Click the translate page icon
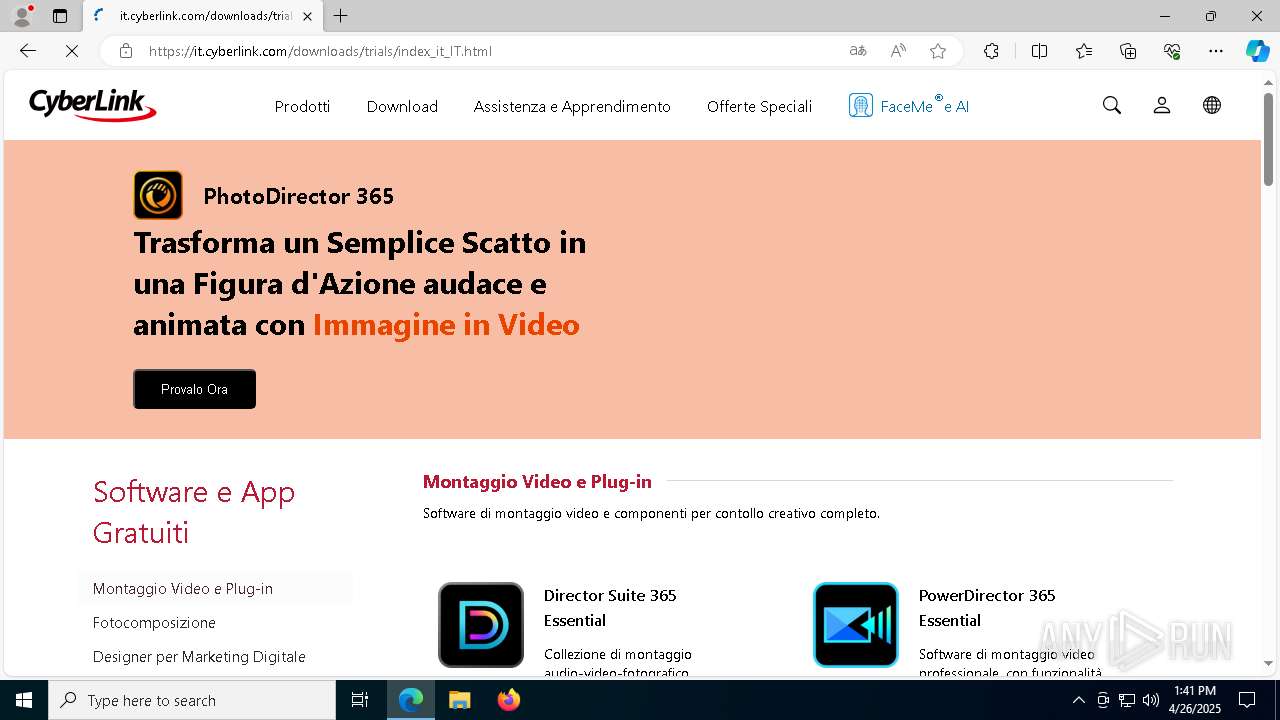 coord(858,51)
